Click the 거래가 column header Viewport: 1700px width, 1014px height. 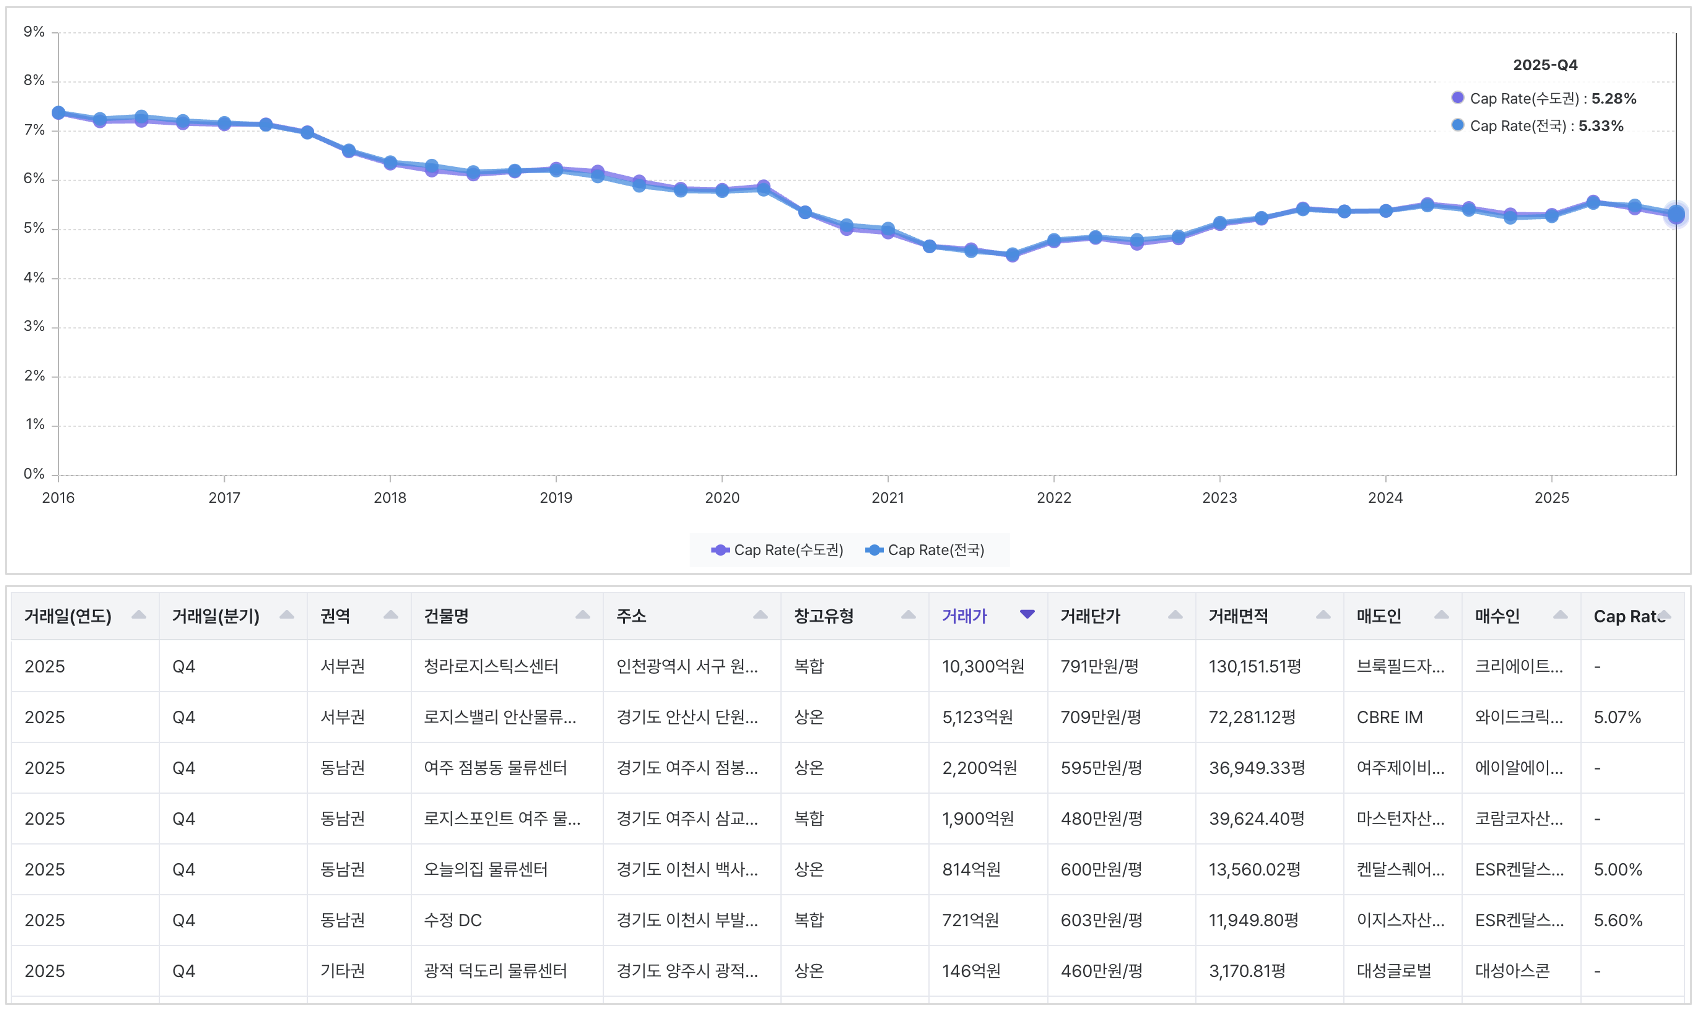point(964,616)
